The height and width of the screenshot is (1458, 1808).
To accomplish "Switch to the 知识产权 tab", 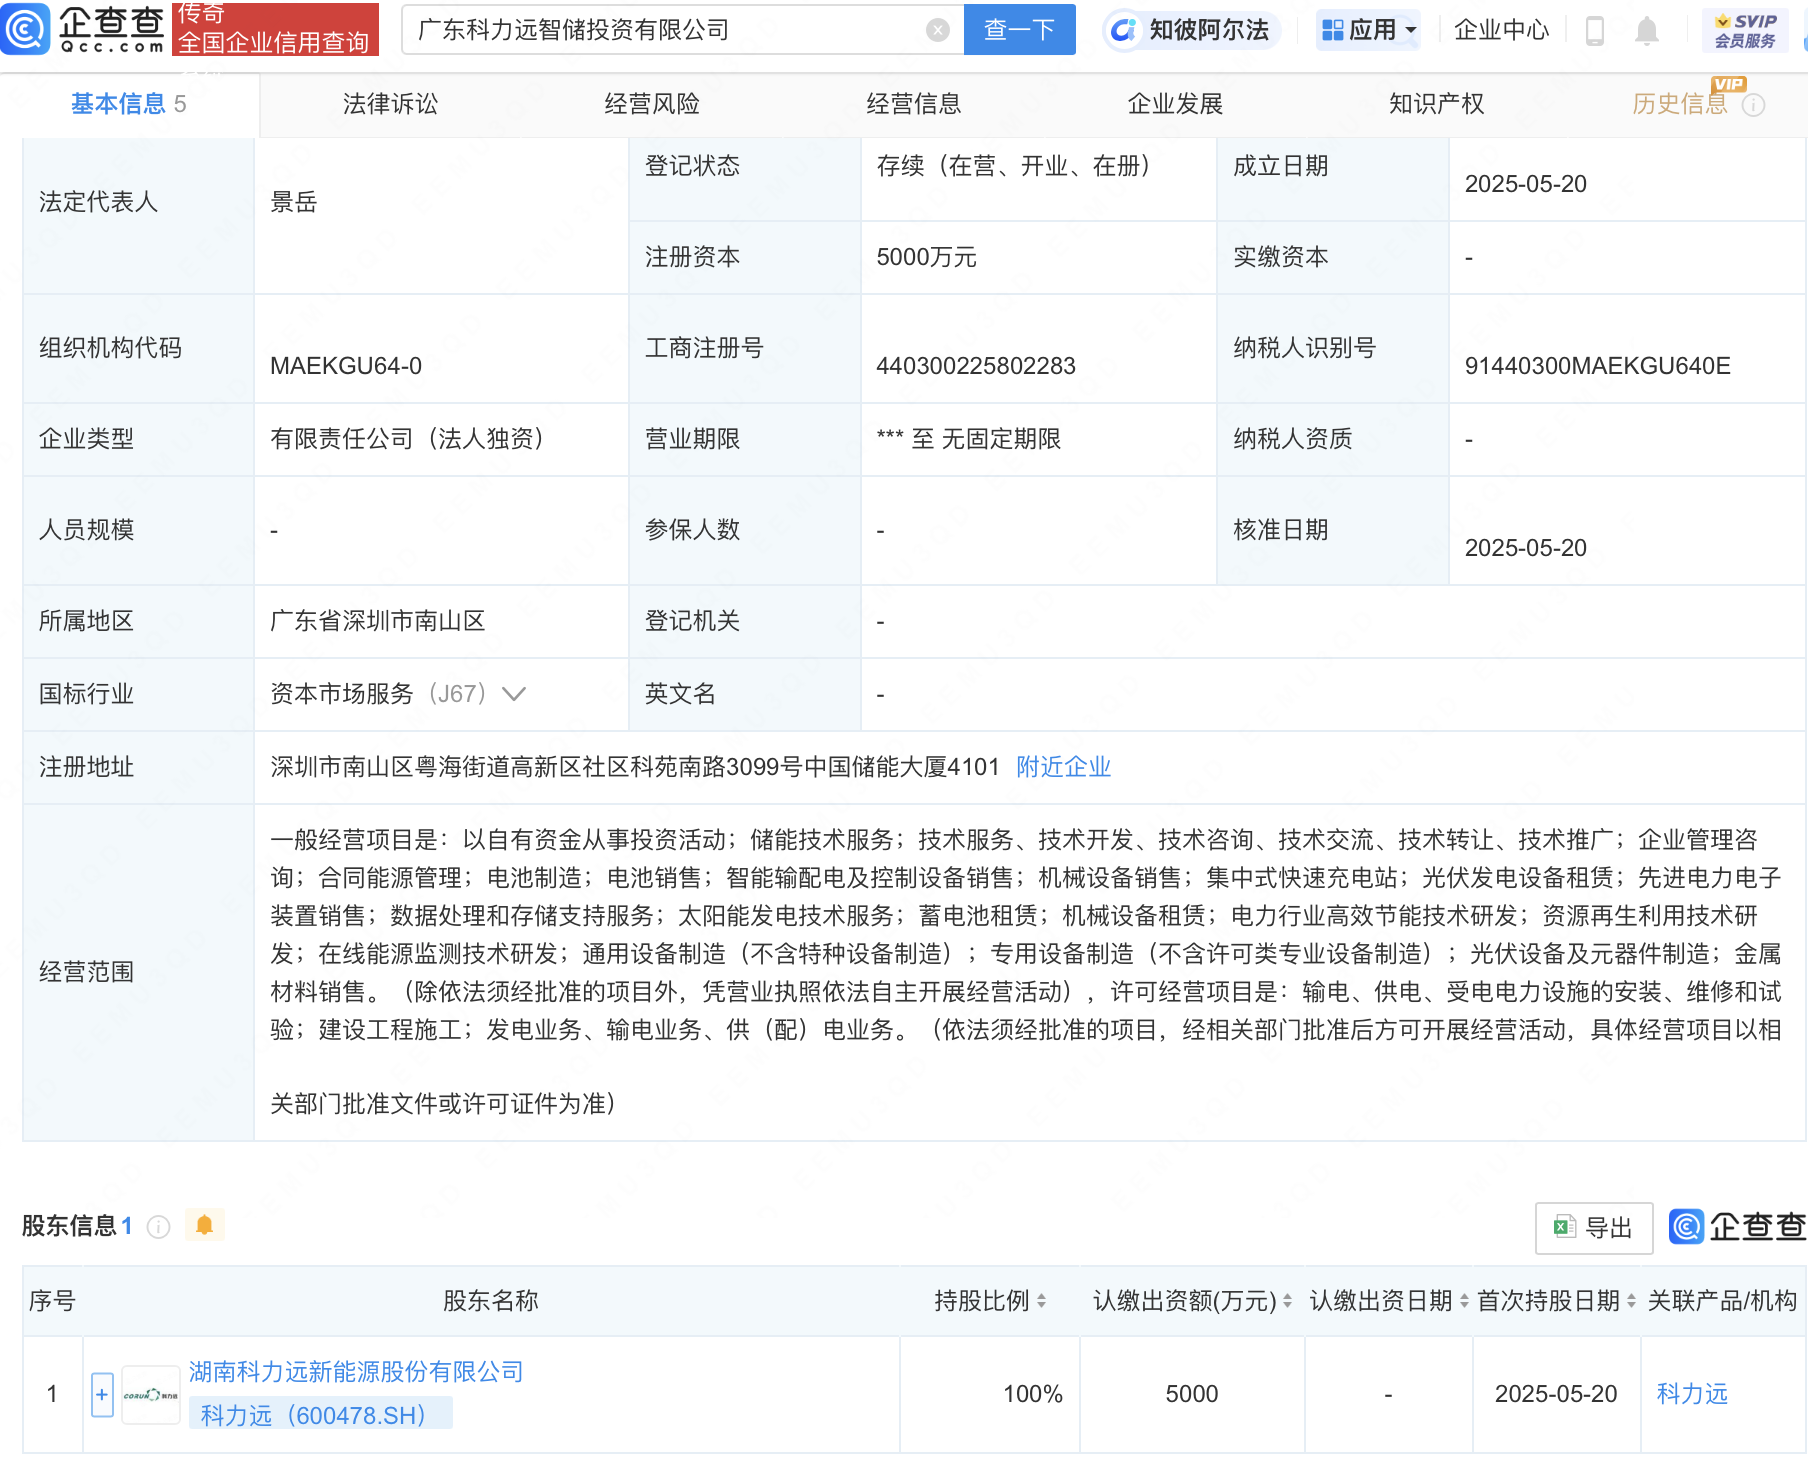I will click(x=1436, y=104).
